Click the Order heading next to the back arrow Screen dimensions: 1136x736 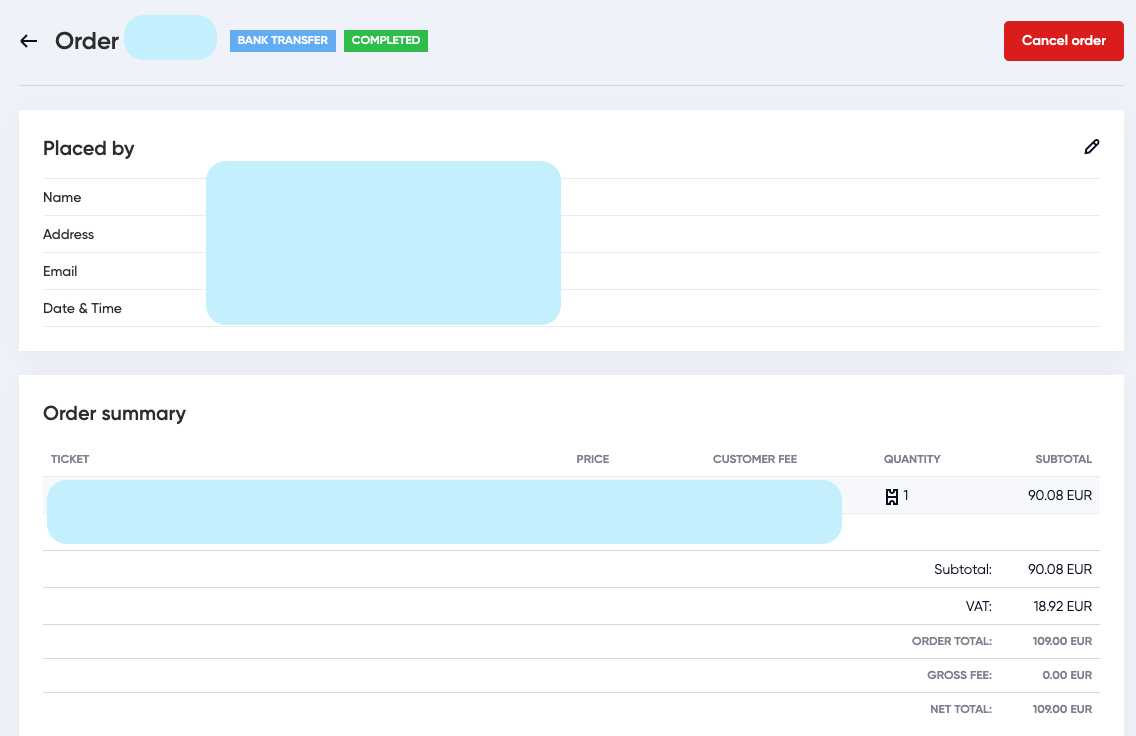pos(86,41)
